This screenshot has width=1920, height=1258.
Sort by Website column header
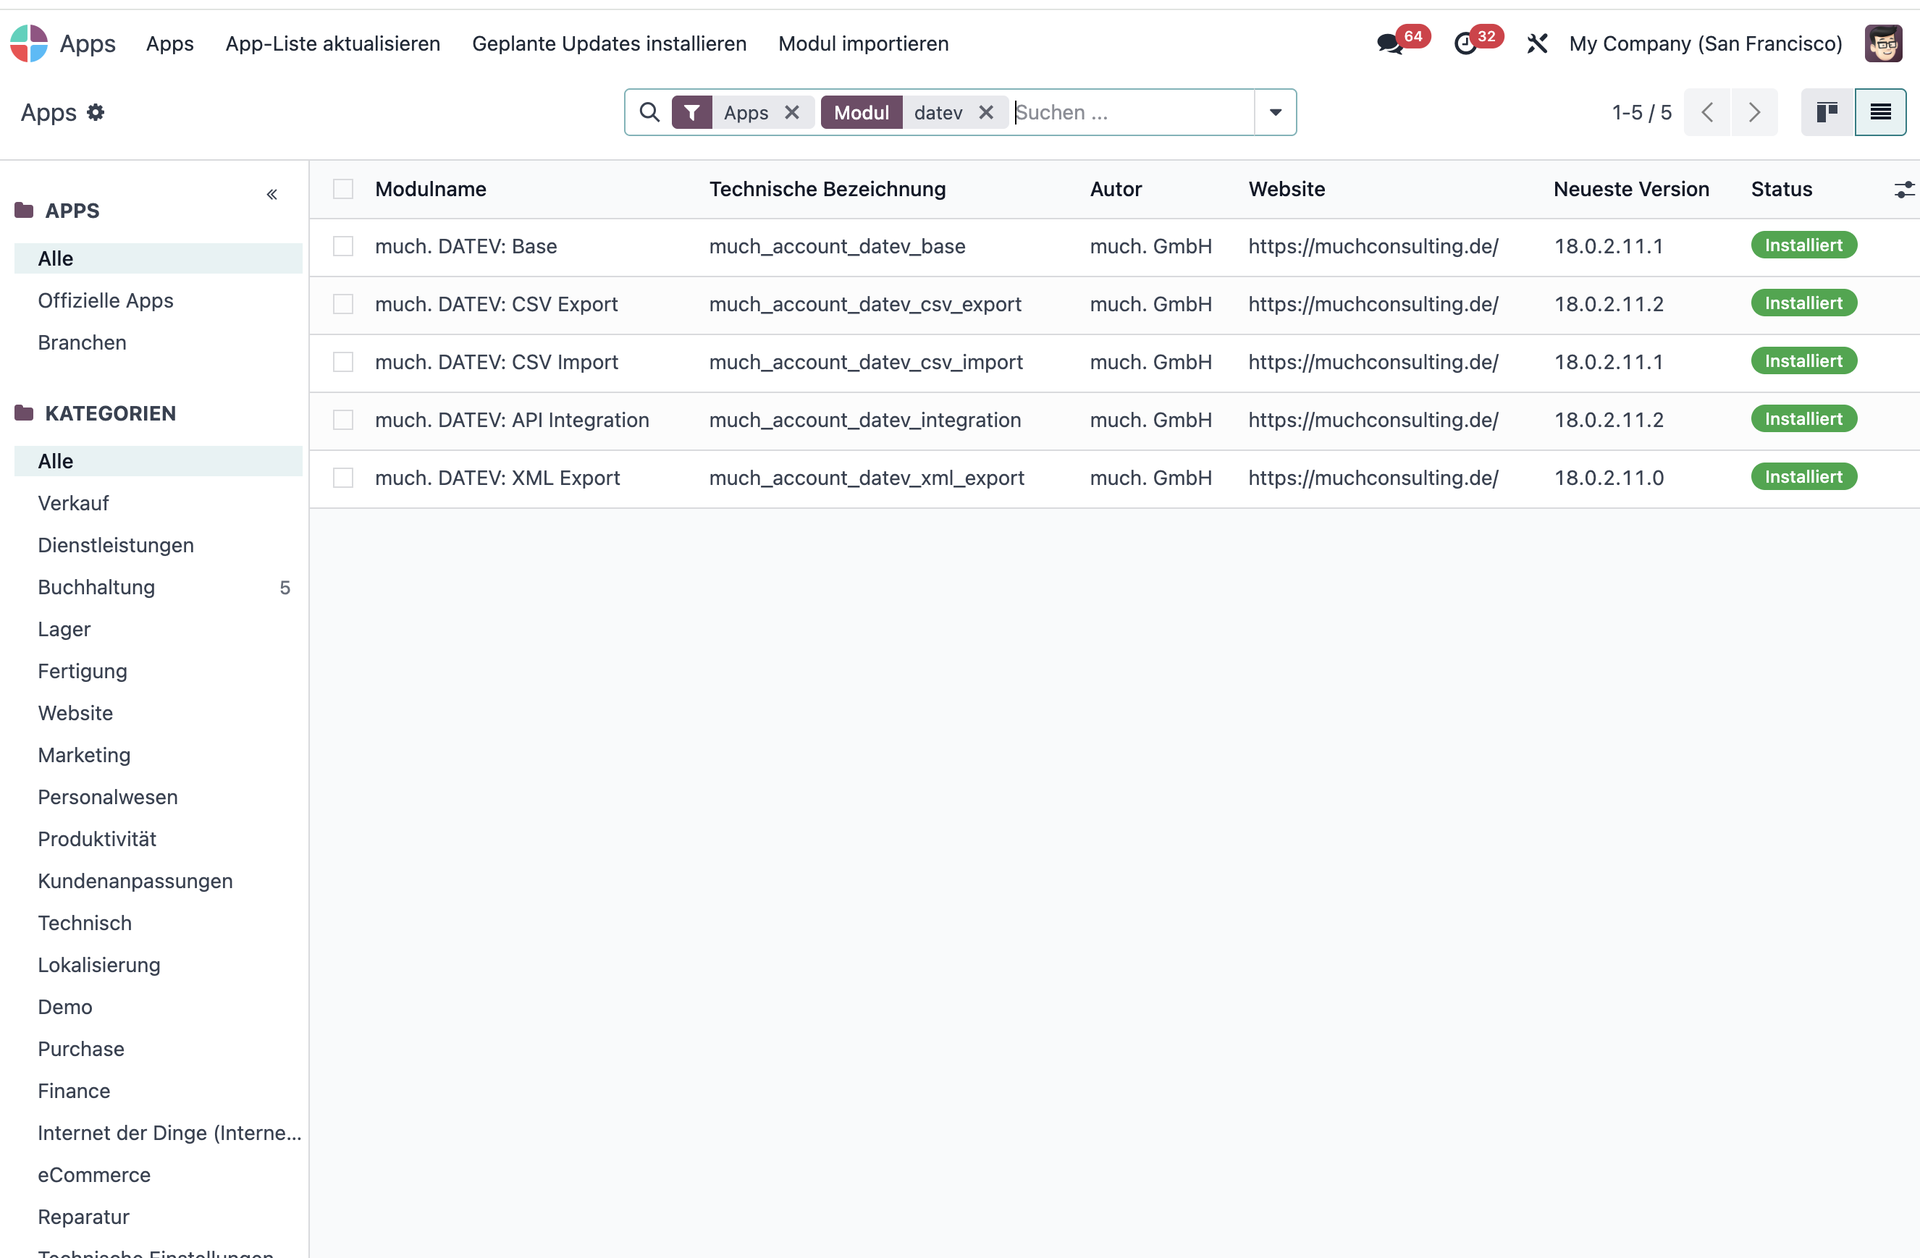[1287, 189]
